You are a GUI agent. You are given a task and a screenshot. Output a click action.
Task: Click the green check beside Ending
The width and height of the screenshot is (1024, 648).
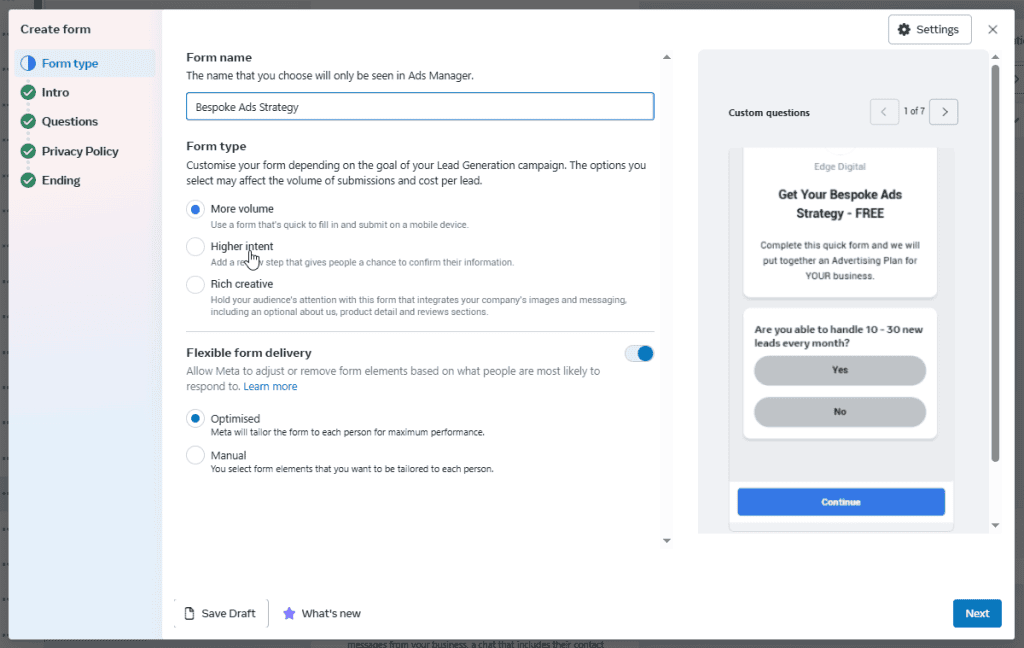coord(28,180)
